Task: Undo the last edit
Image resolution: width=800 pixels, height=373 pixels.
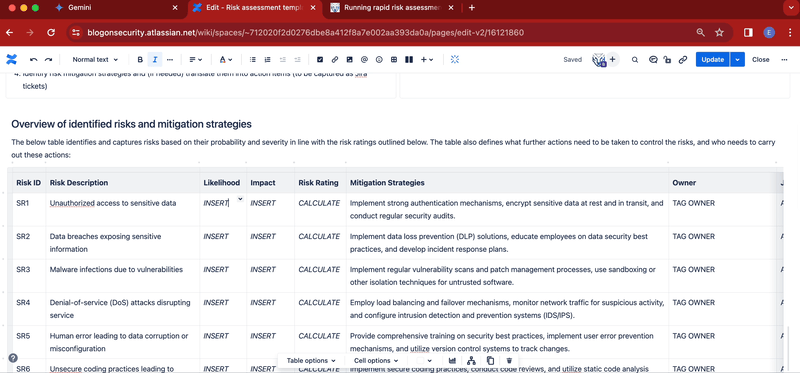Action: point(34,60)
